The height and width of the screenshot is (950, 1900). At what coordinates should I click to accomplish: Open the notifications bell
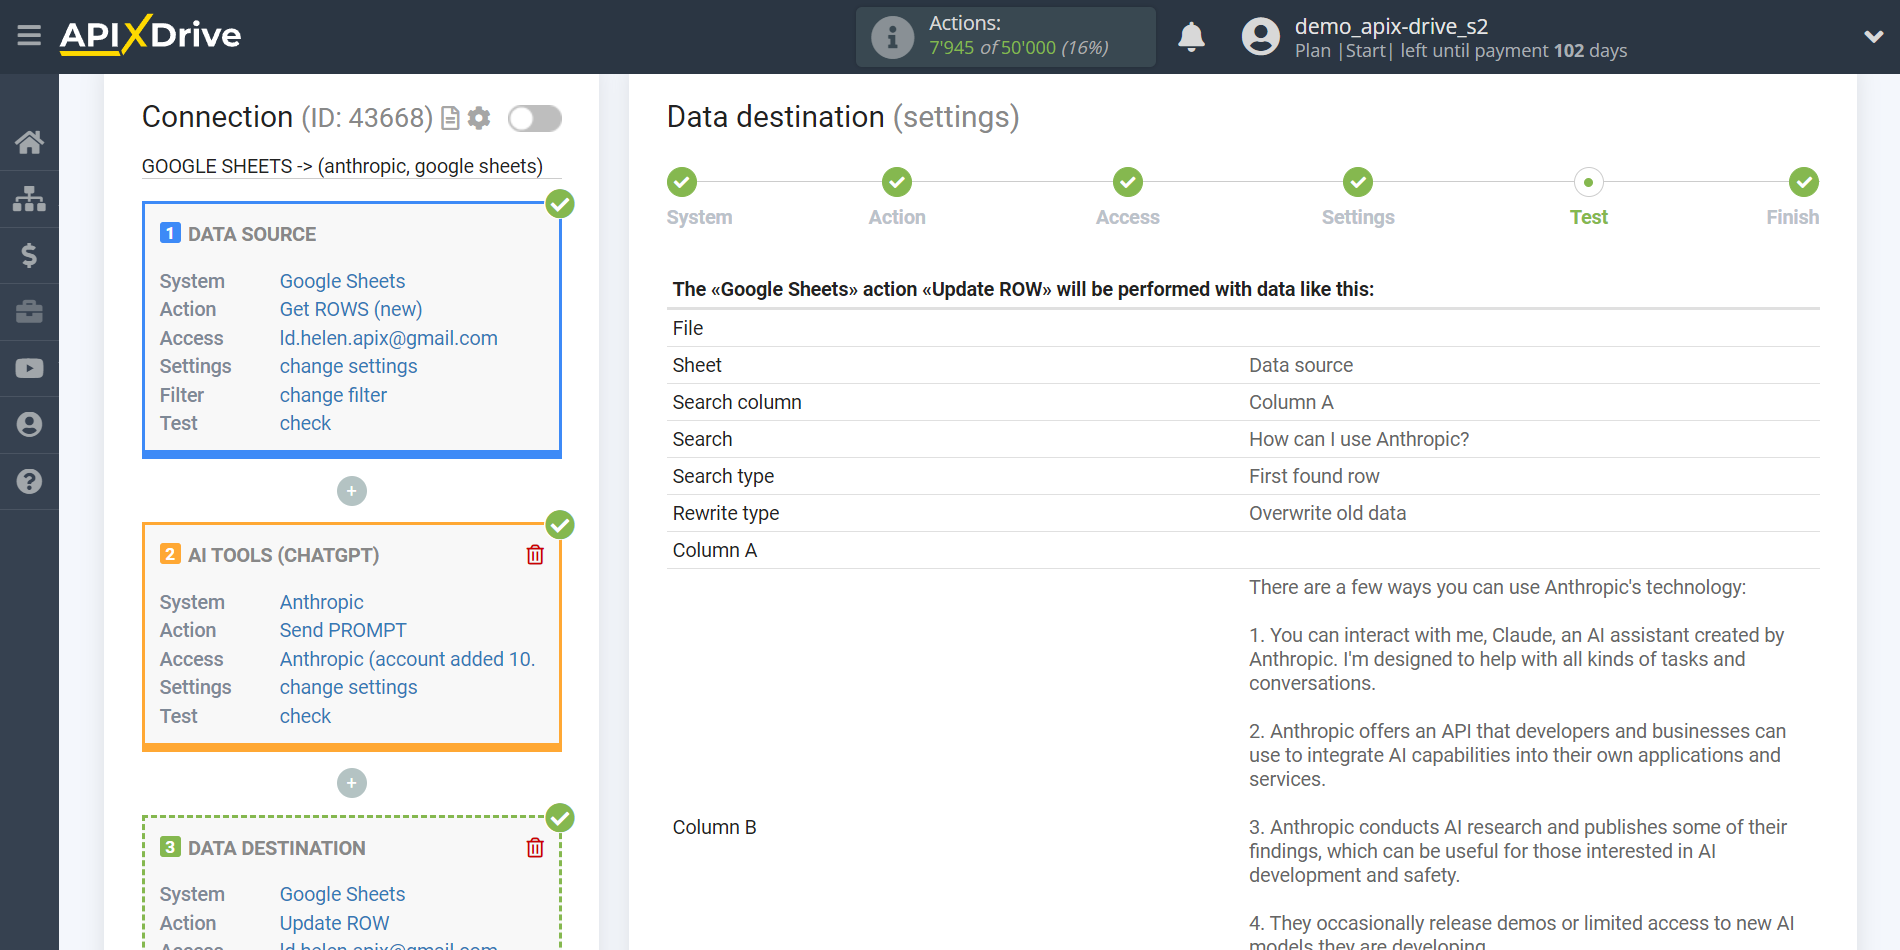(x=1191, y=37)
